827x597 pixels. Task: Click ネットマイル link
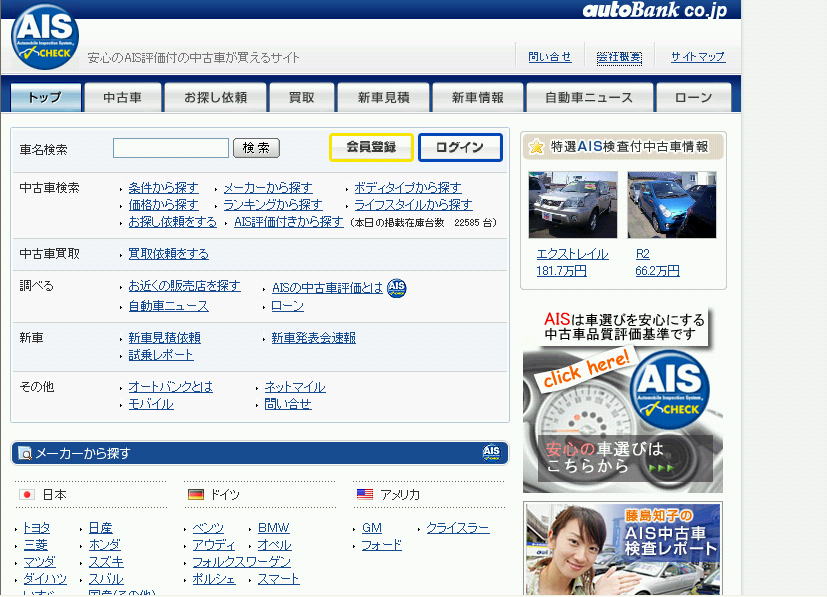pos(295,387)
